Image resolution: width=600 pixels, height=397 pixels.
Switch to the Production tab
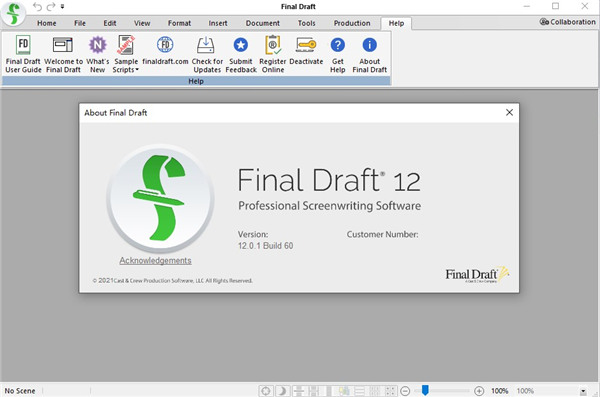click(352, 23)
